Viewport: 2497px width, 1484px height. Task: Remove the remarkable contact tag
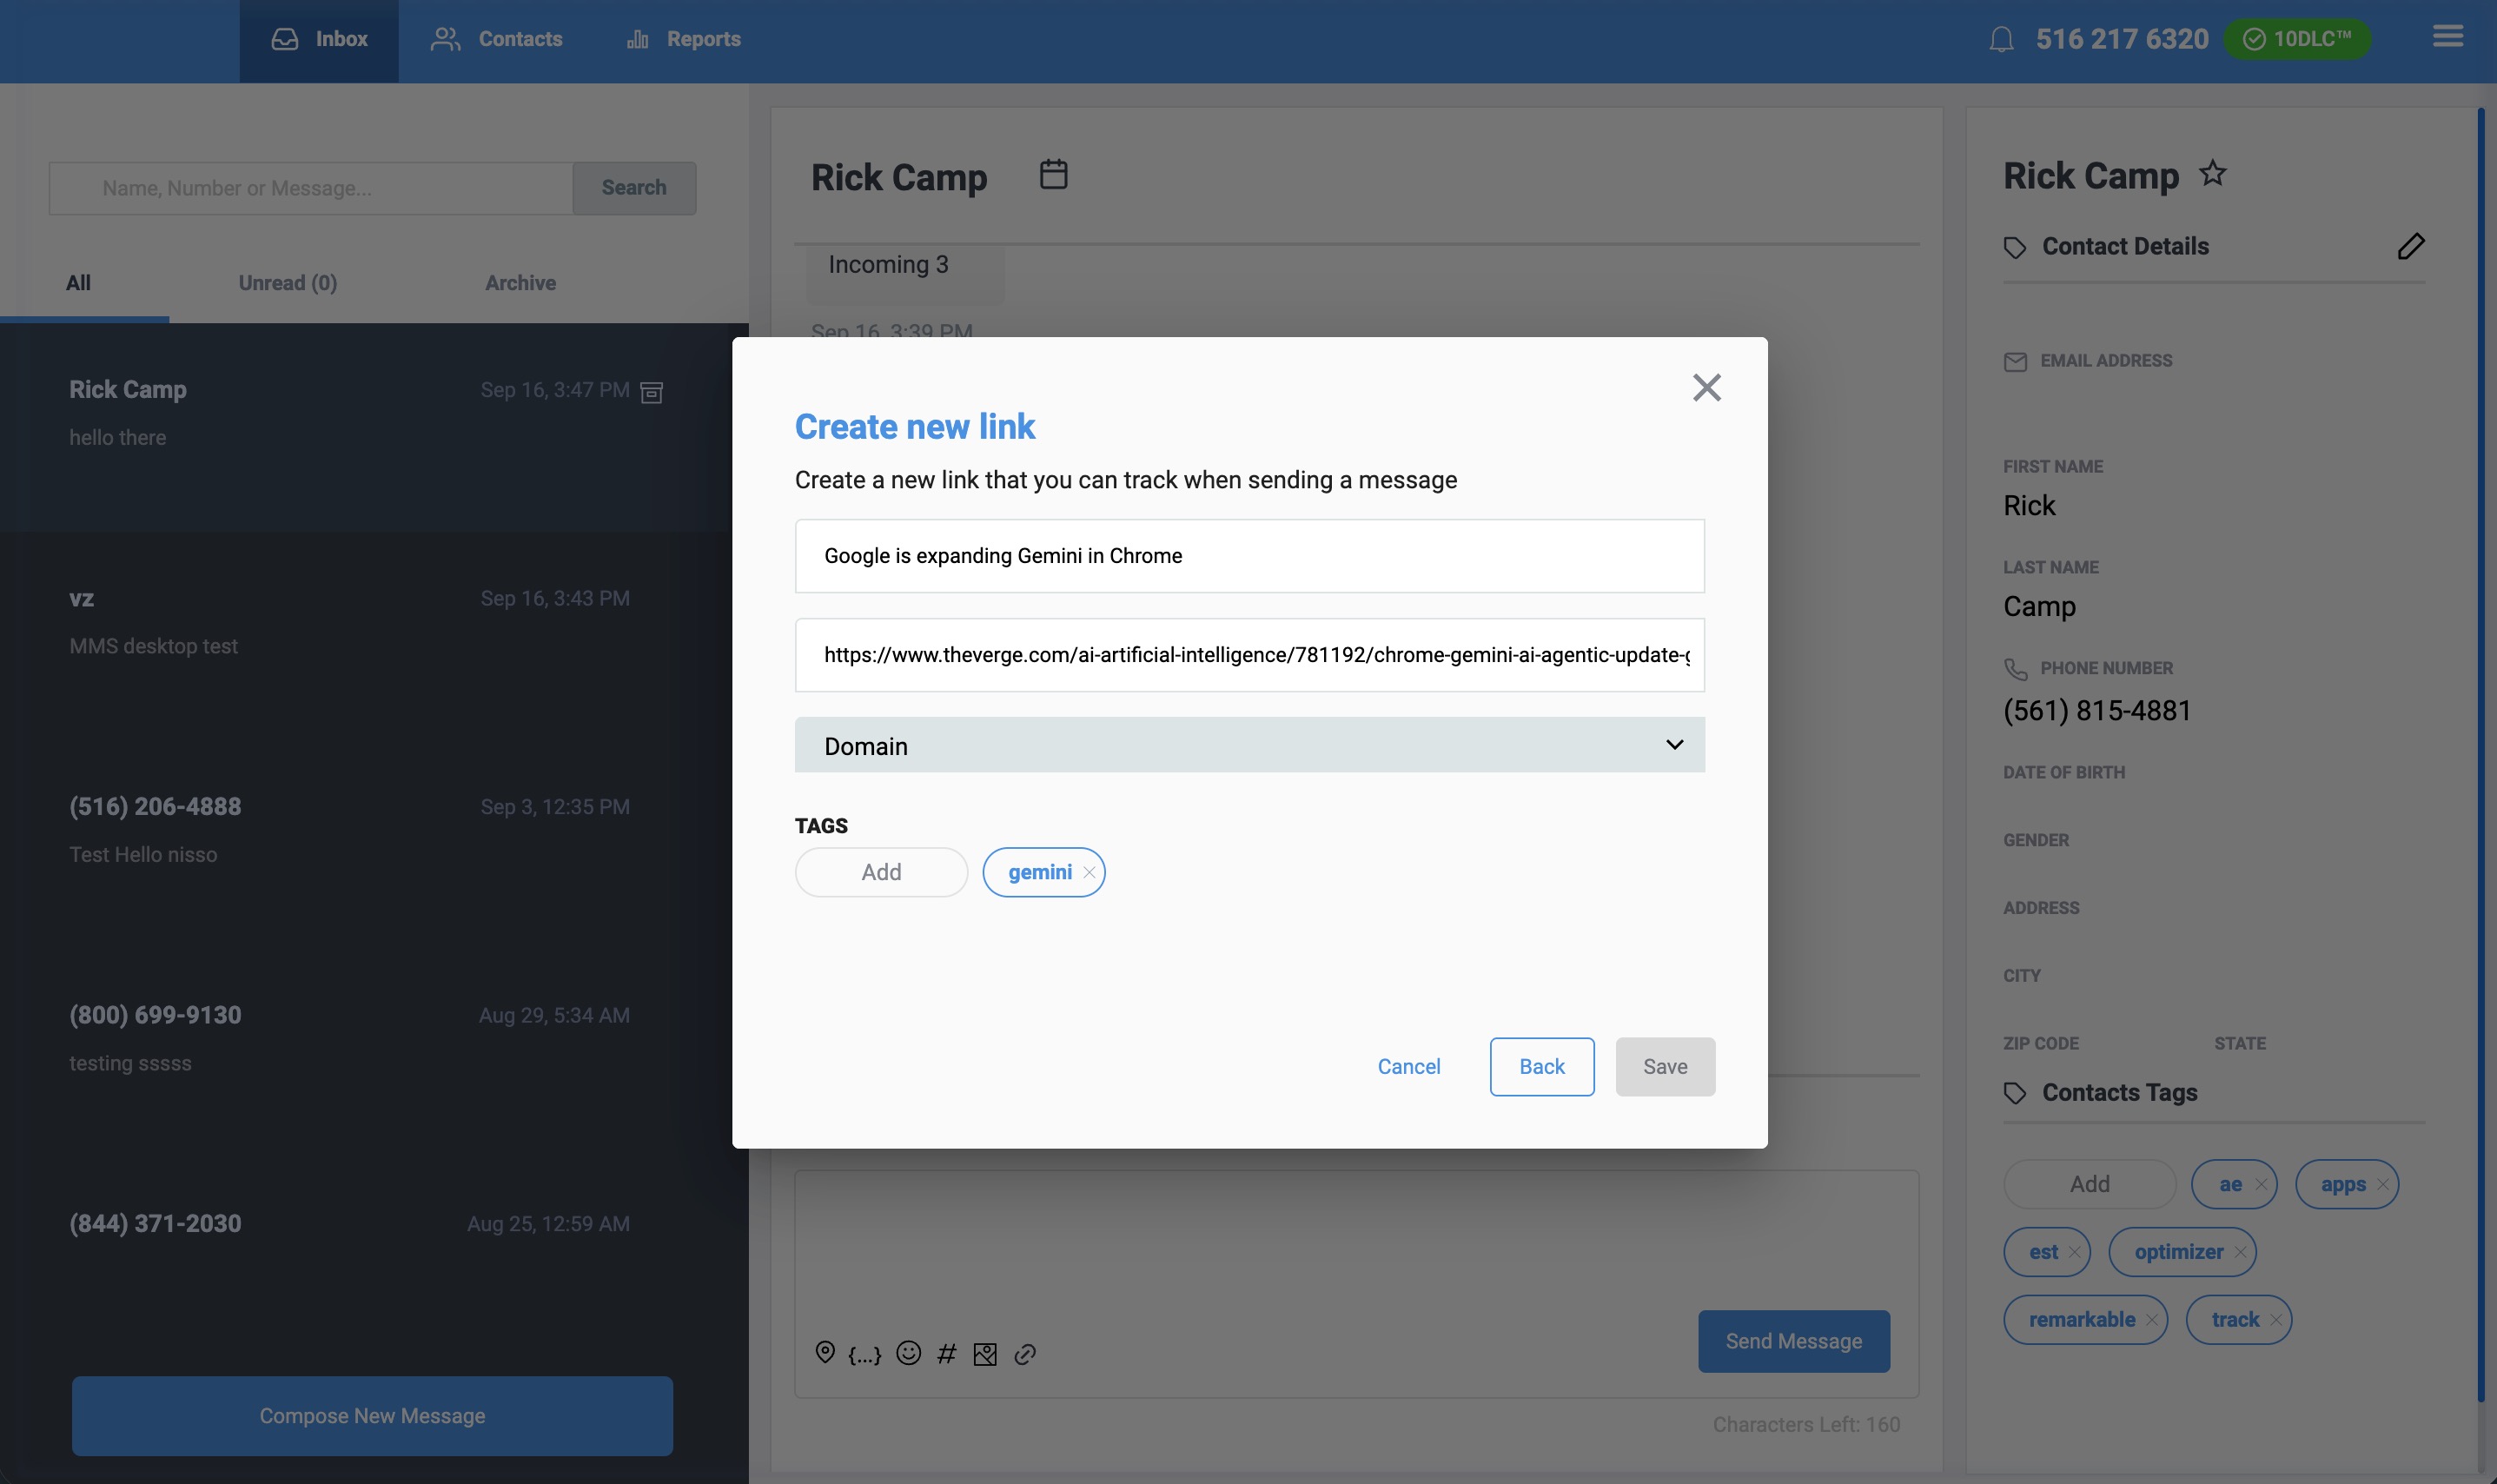click(x=2150, y=1320)
